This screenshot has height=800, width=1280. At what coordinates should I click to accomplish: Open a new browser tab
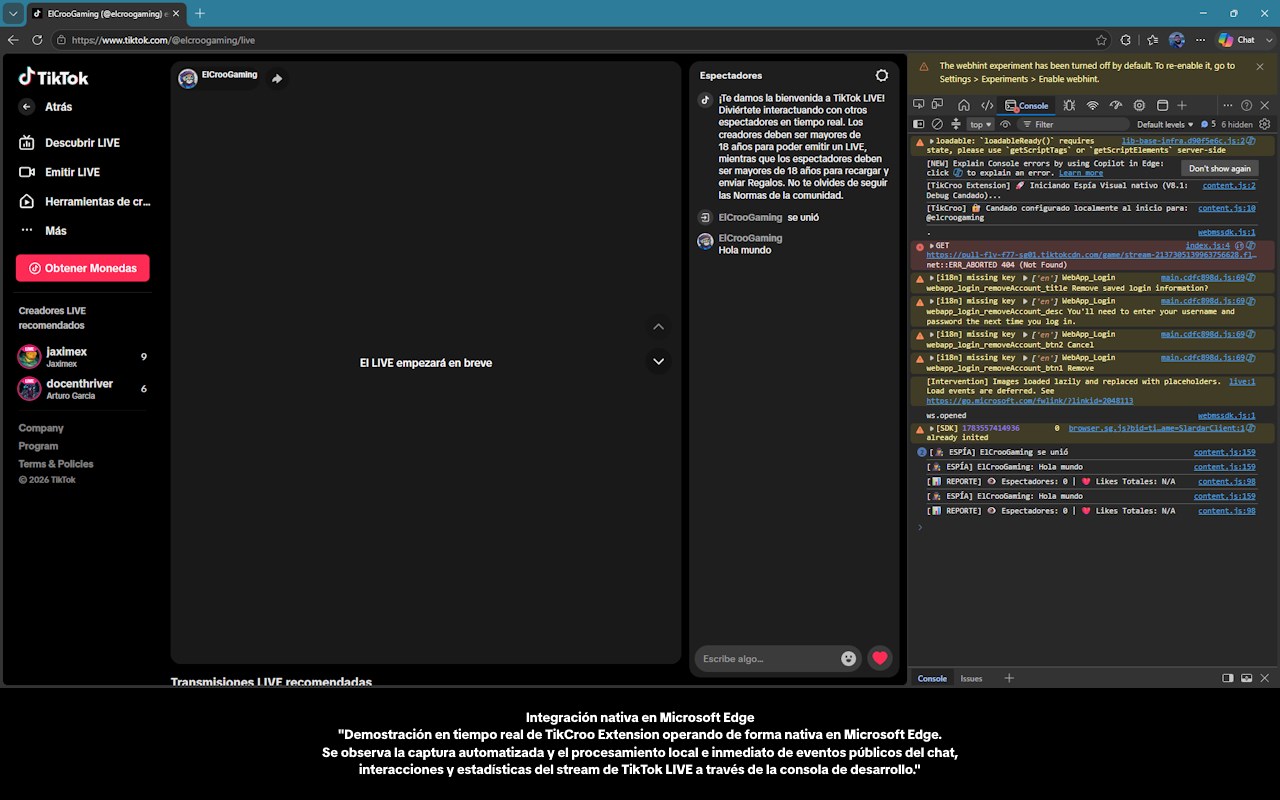(x=200, y=13)
